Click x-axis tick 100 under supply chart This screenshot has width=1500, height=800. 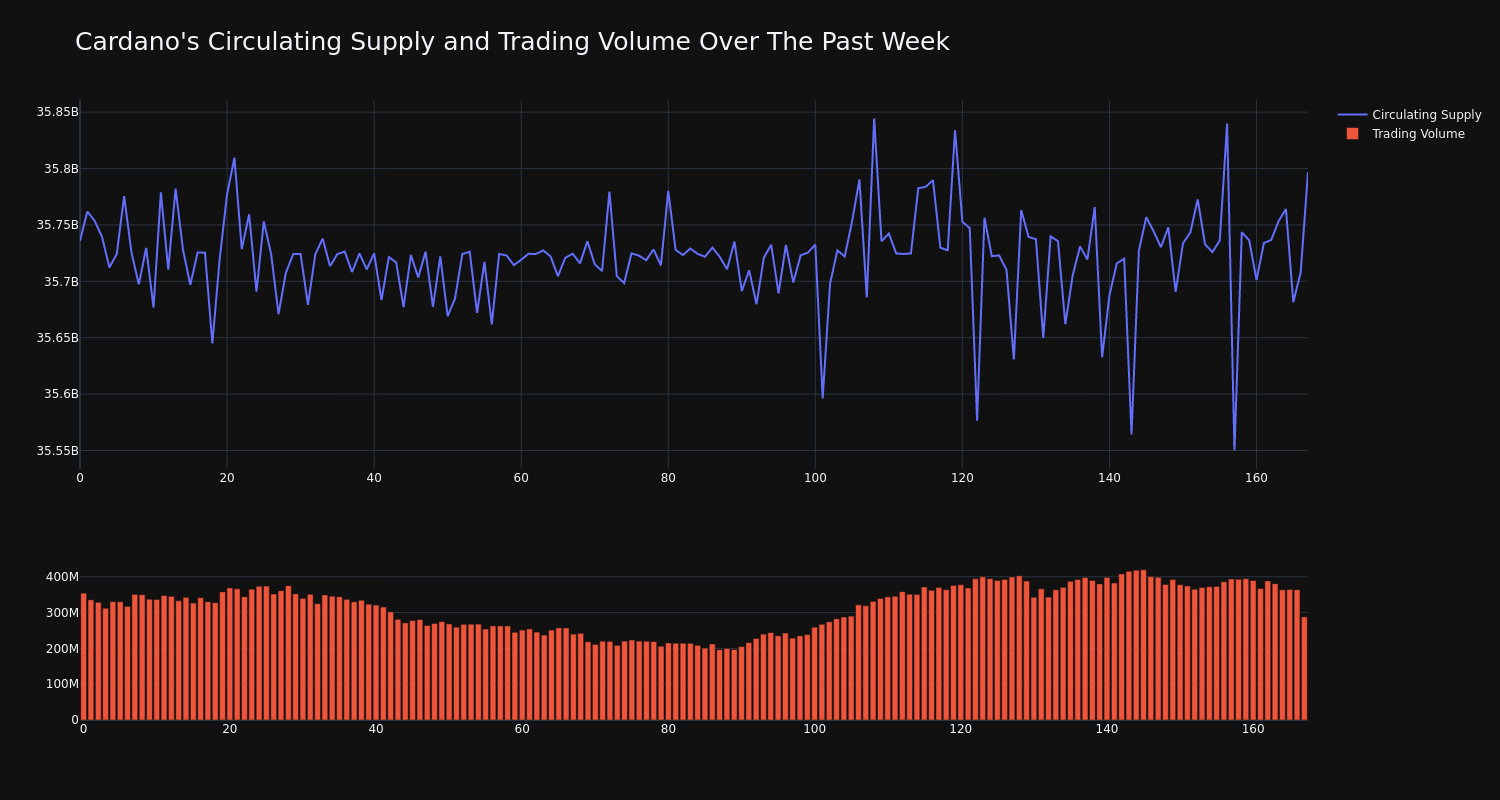(815, 478)
